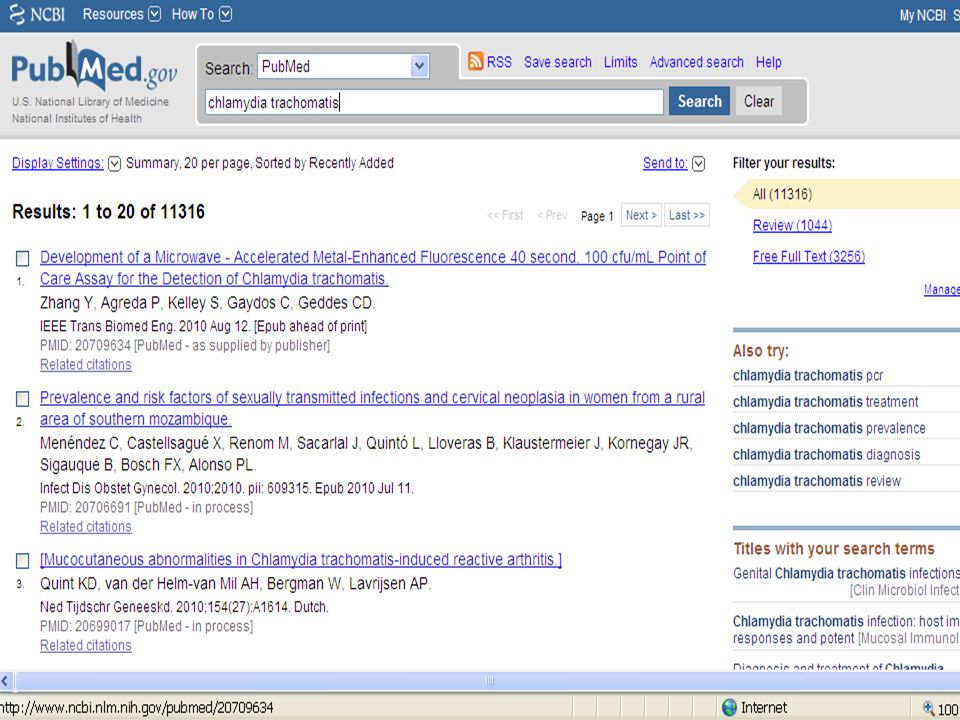Click the Manage filters link
Screen dimensions: 960x720
(x=942, y=290)
